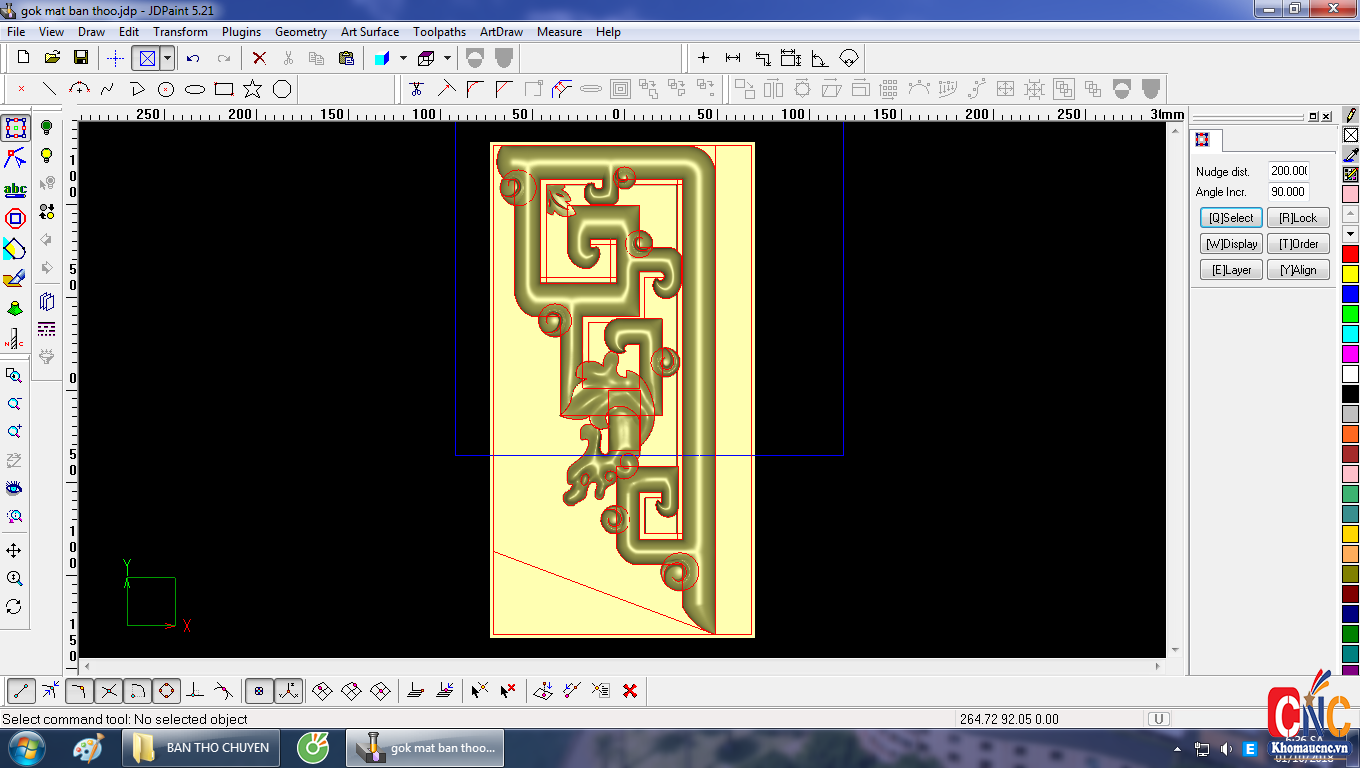Expand the wireframe box dropdown arrow
This screenshot has width=1360, height=768.
click(x=447, y=58)
